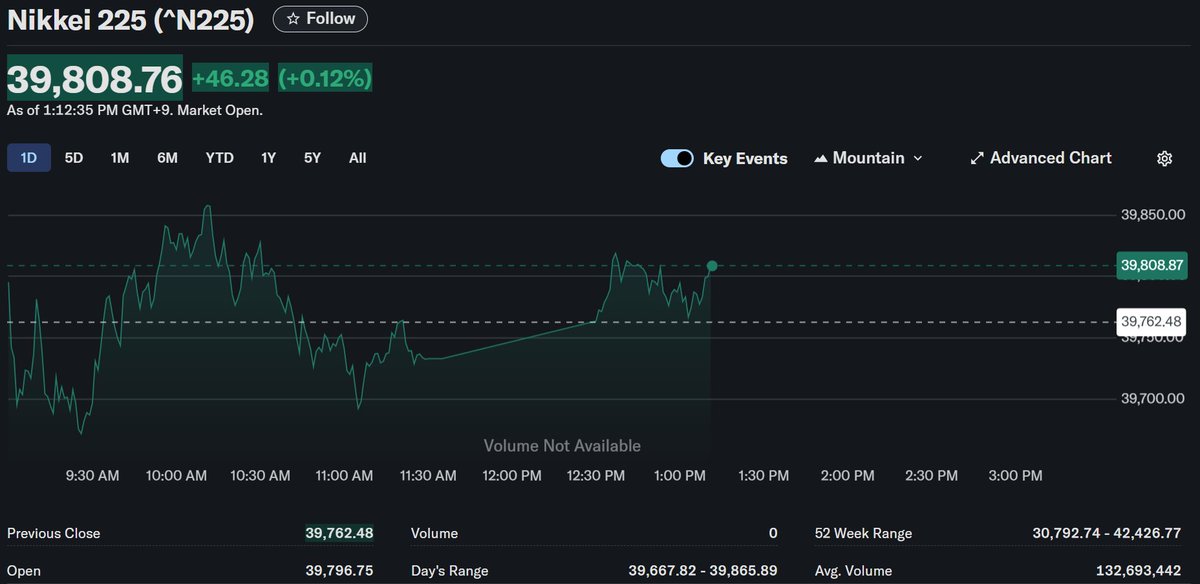Click the 12:30 PM time axis label
Viewport: 1200px width, 584px height.
pyautogui.click(x=596, y=476)
